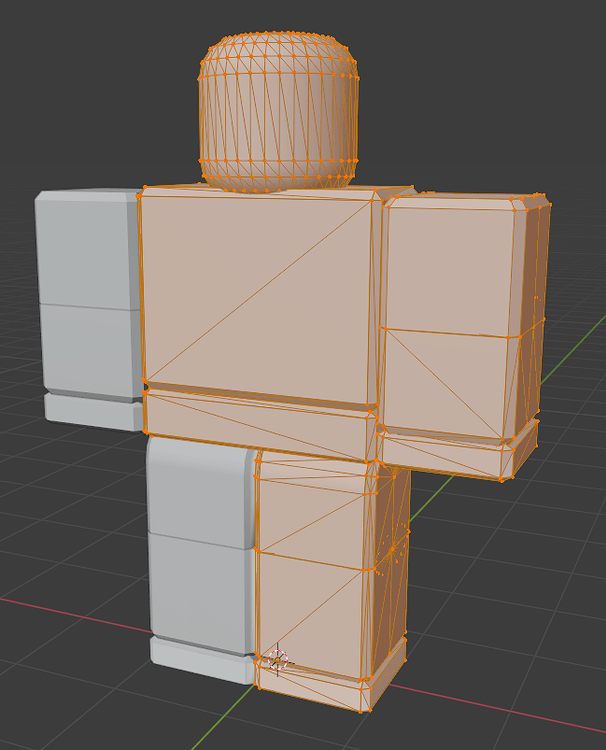Click the 3D cursor near the foot
The height and width of the screenshot is (750, 606).
click(x=278, y=660)
